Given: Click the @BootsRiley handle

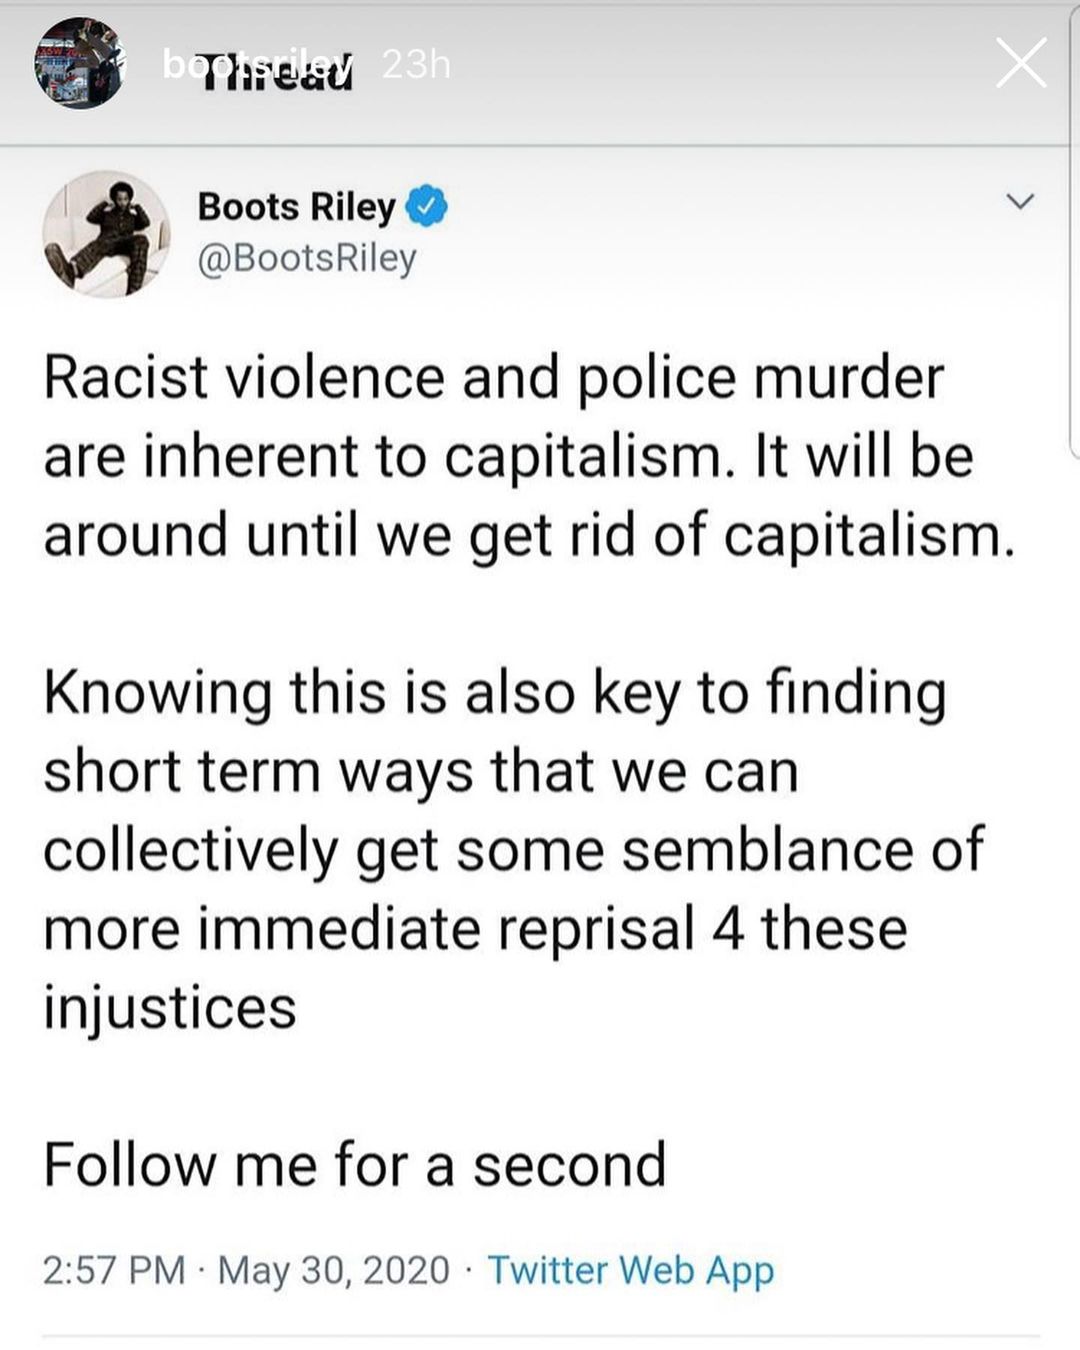Looking at the screenshot, I should (x=306, y=258).
